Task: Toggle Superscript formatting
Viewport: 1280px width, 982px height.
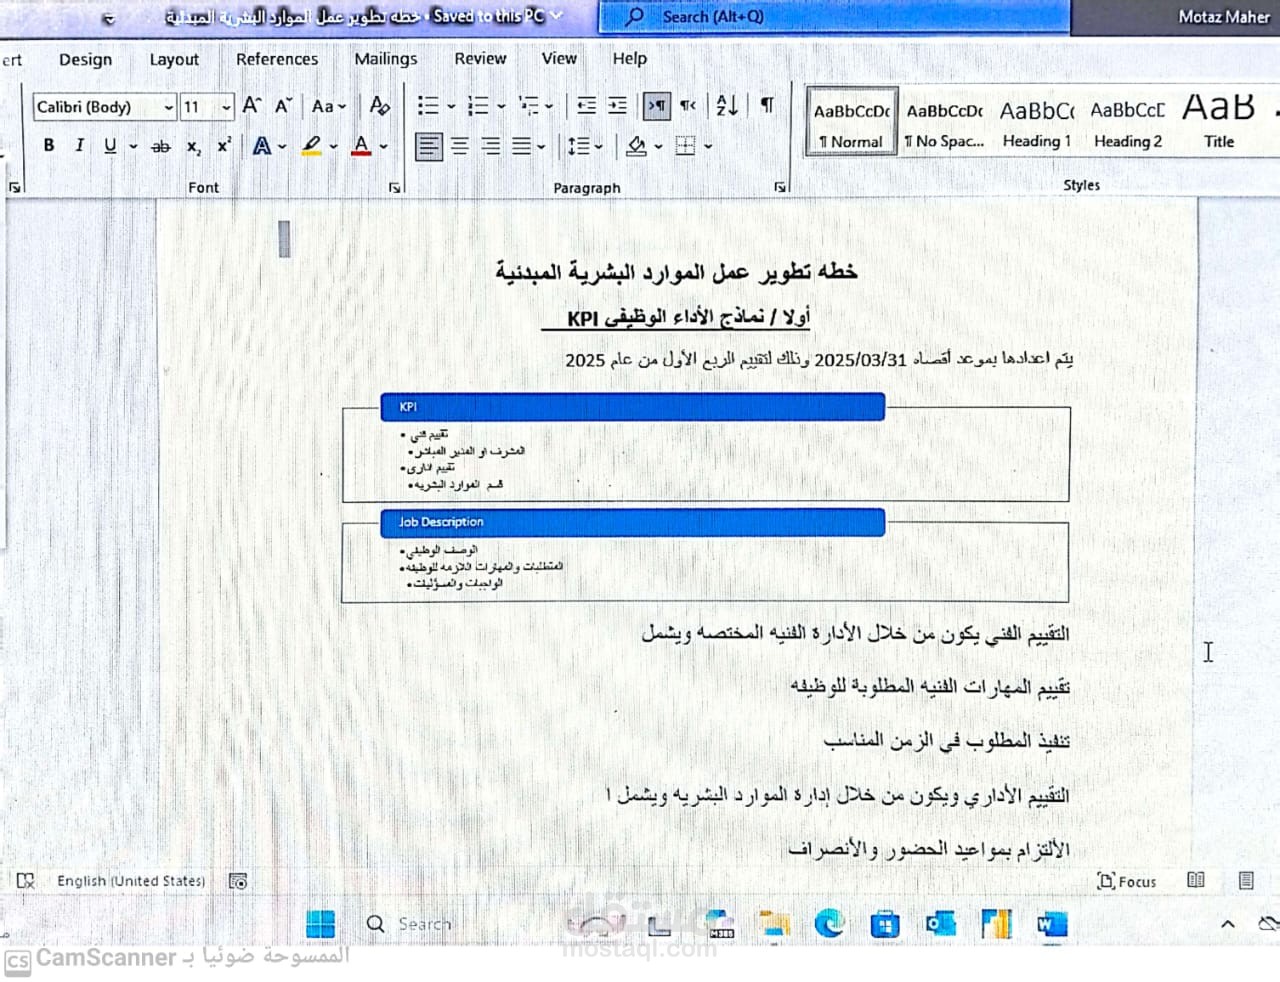Action: pyautogui.click(x=224, y=146)
